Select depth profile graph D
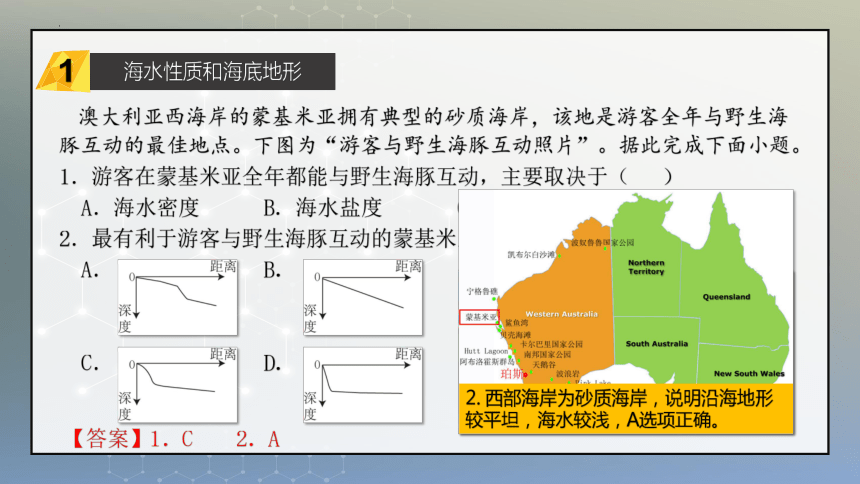The image size is (860, 484). click(x=363, y=384)
